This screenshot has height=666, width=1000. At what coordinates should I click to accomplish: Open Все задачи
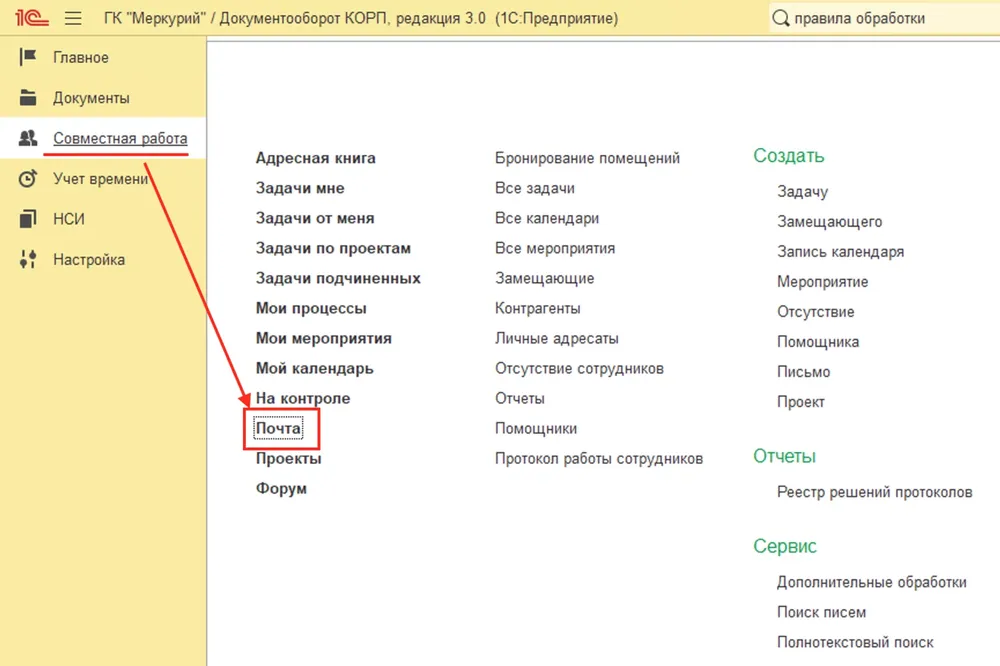coord(534,188)
